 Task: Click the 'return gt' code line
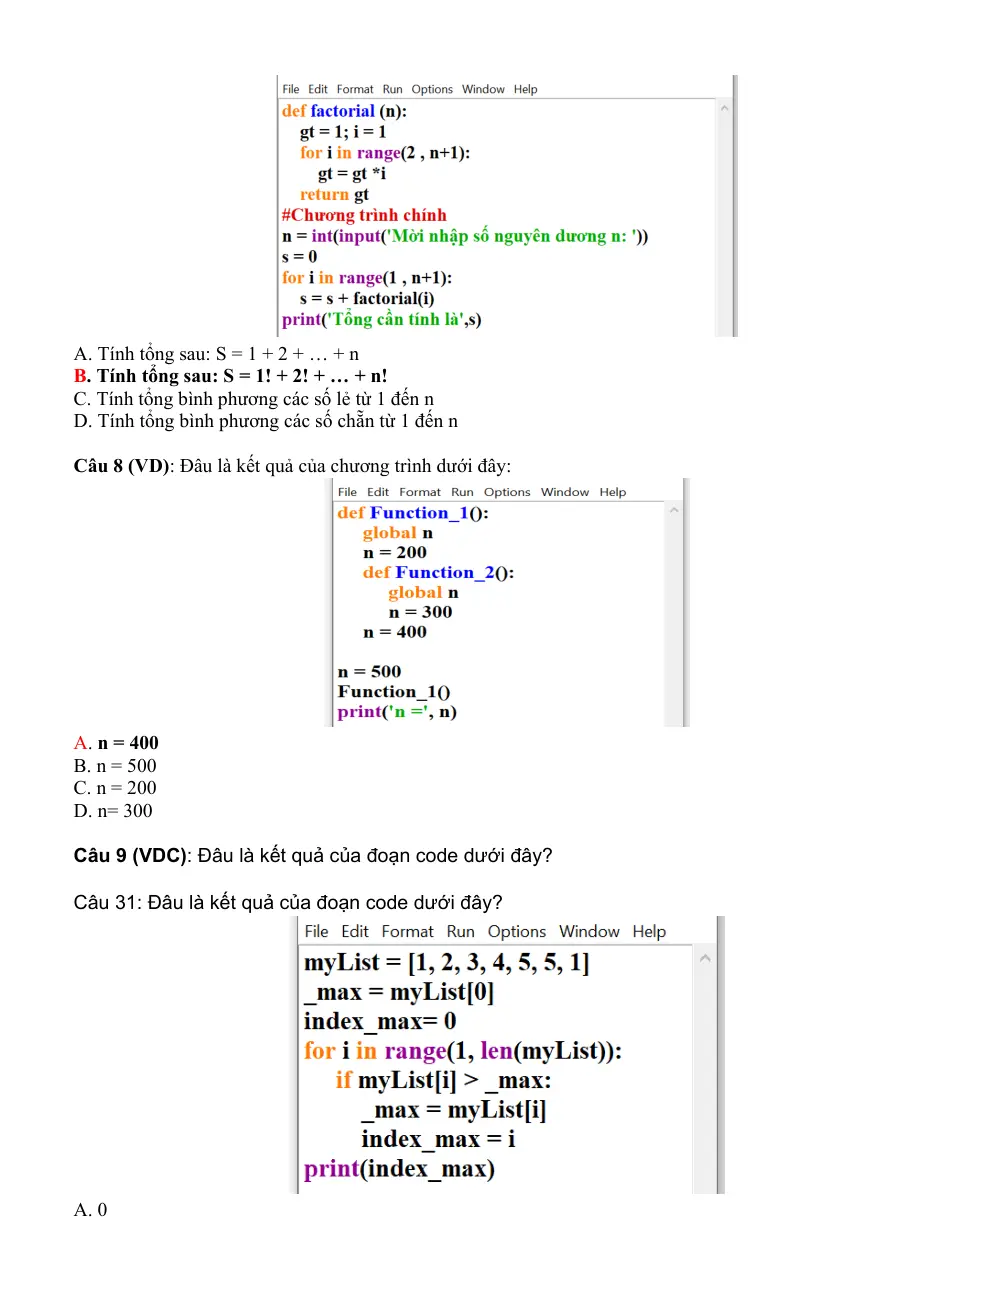(334, 194)
